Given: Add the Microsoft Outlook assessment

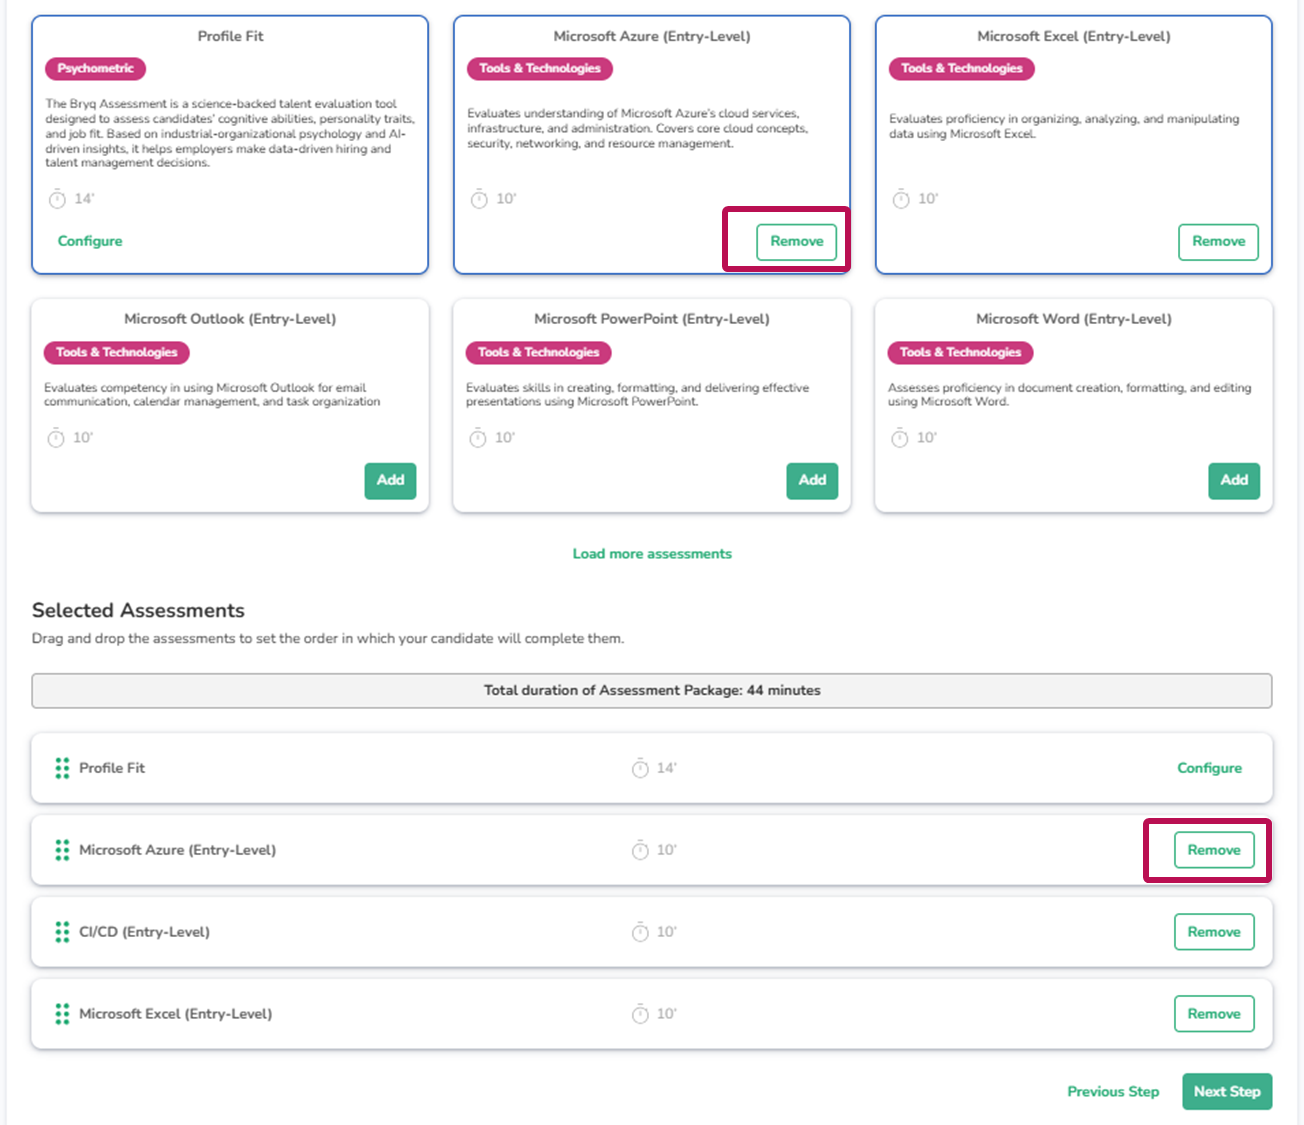Looking at the screenshot, I should (390, 480).
